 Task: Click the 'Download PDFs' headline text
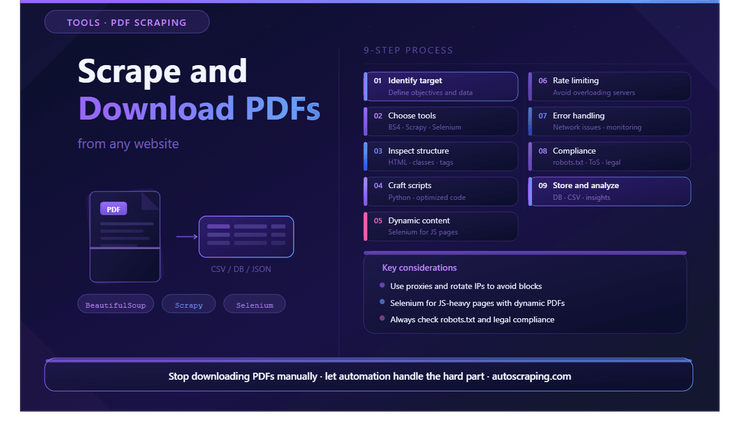coord(199,109)
